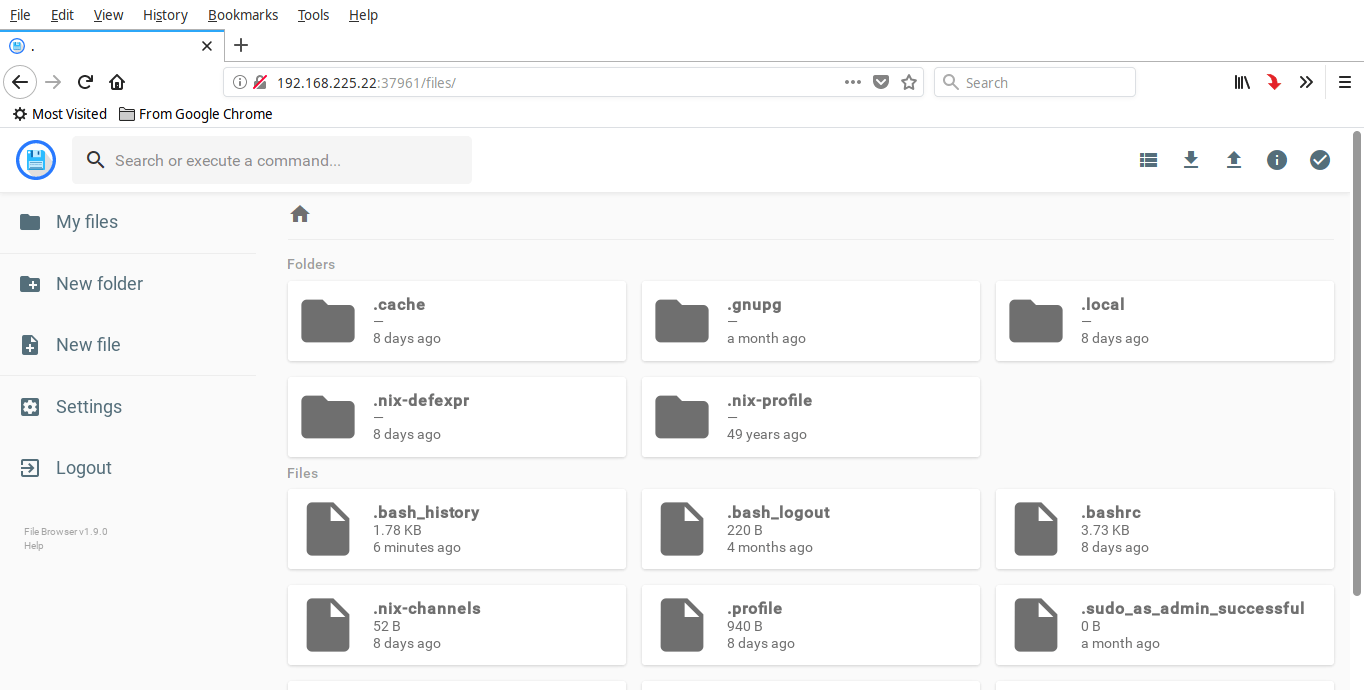Open the .nix-profile folder
The height and width of the screenshot is (690, 1364).
coord(811,417)
